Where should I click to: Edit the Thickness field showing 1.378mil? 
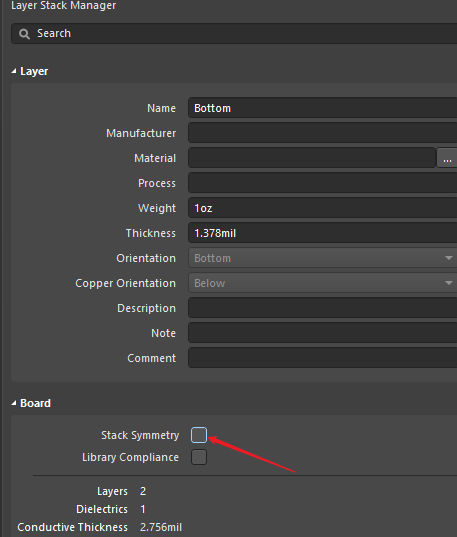click(322, 233)
